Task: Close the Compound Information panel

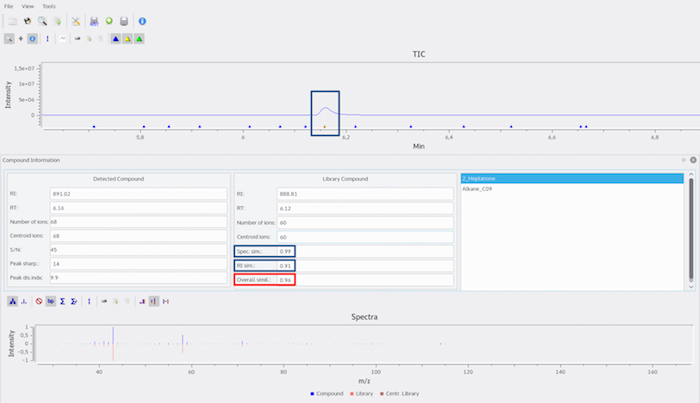Action: click(693, 160)
